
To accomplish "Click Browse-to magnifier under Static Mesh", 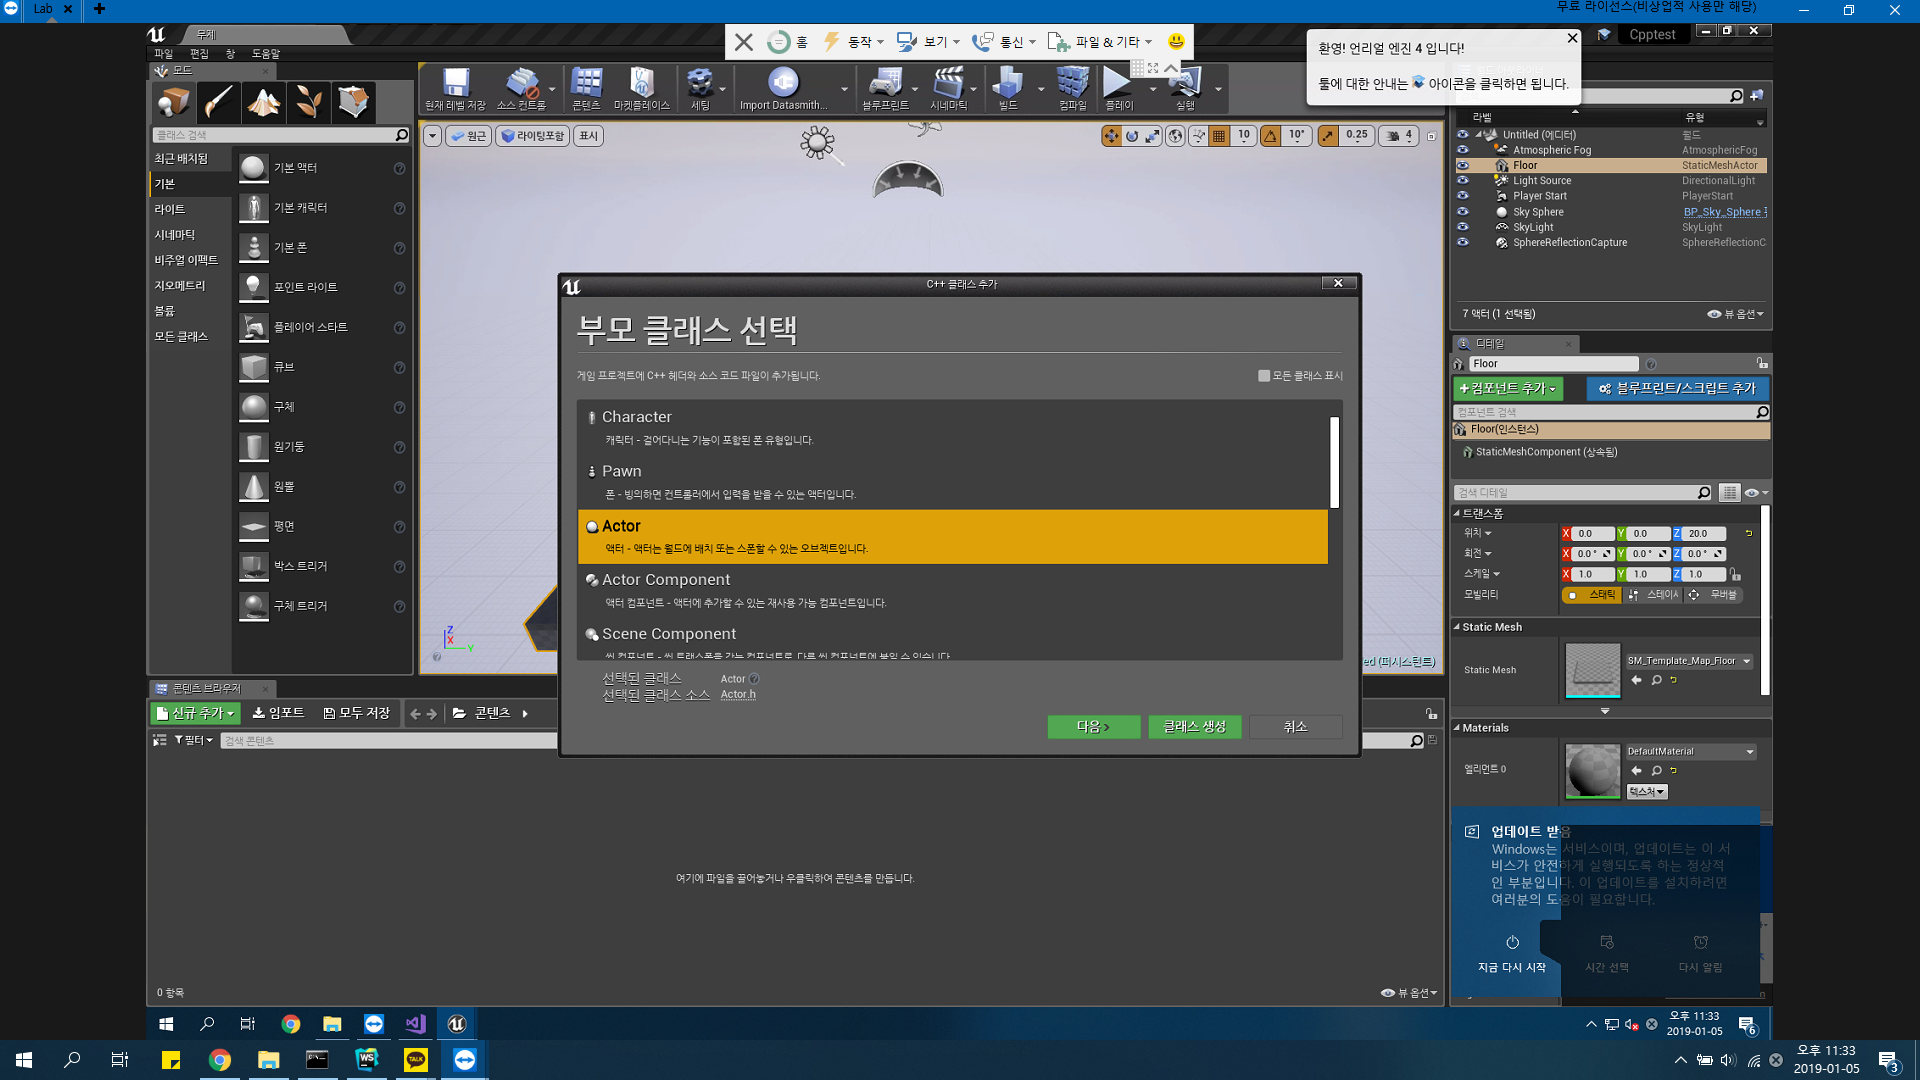I will [x=1657, y=680].
